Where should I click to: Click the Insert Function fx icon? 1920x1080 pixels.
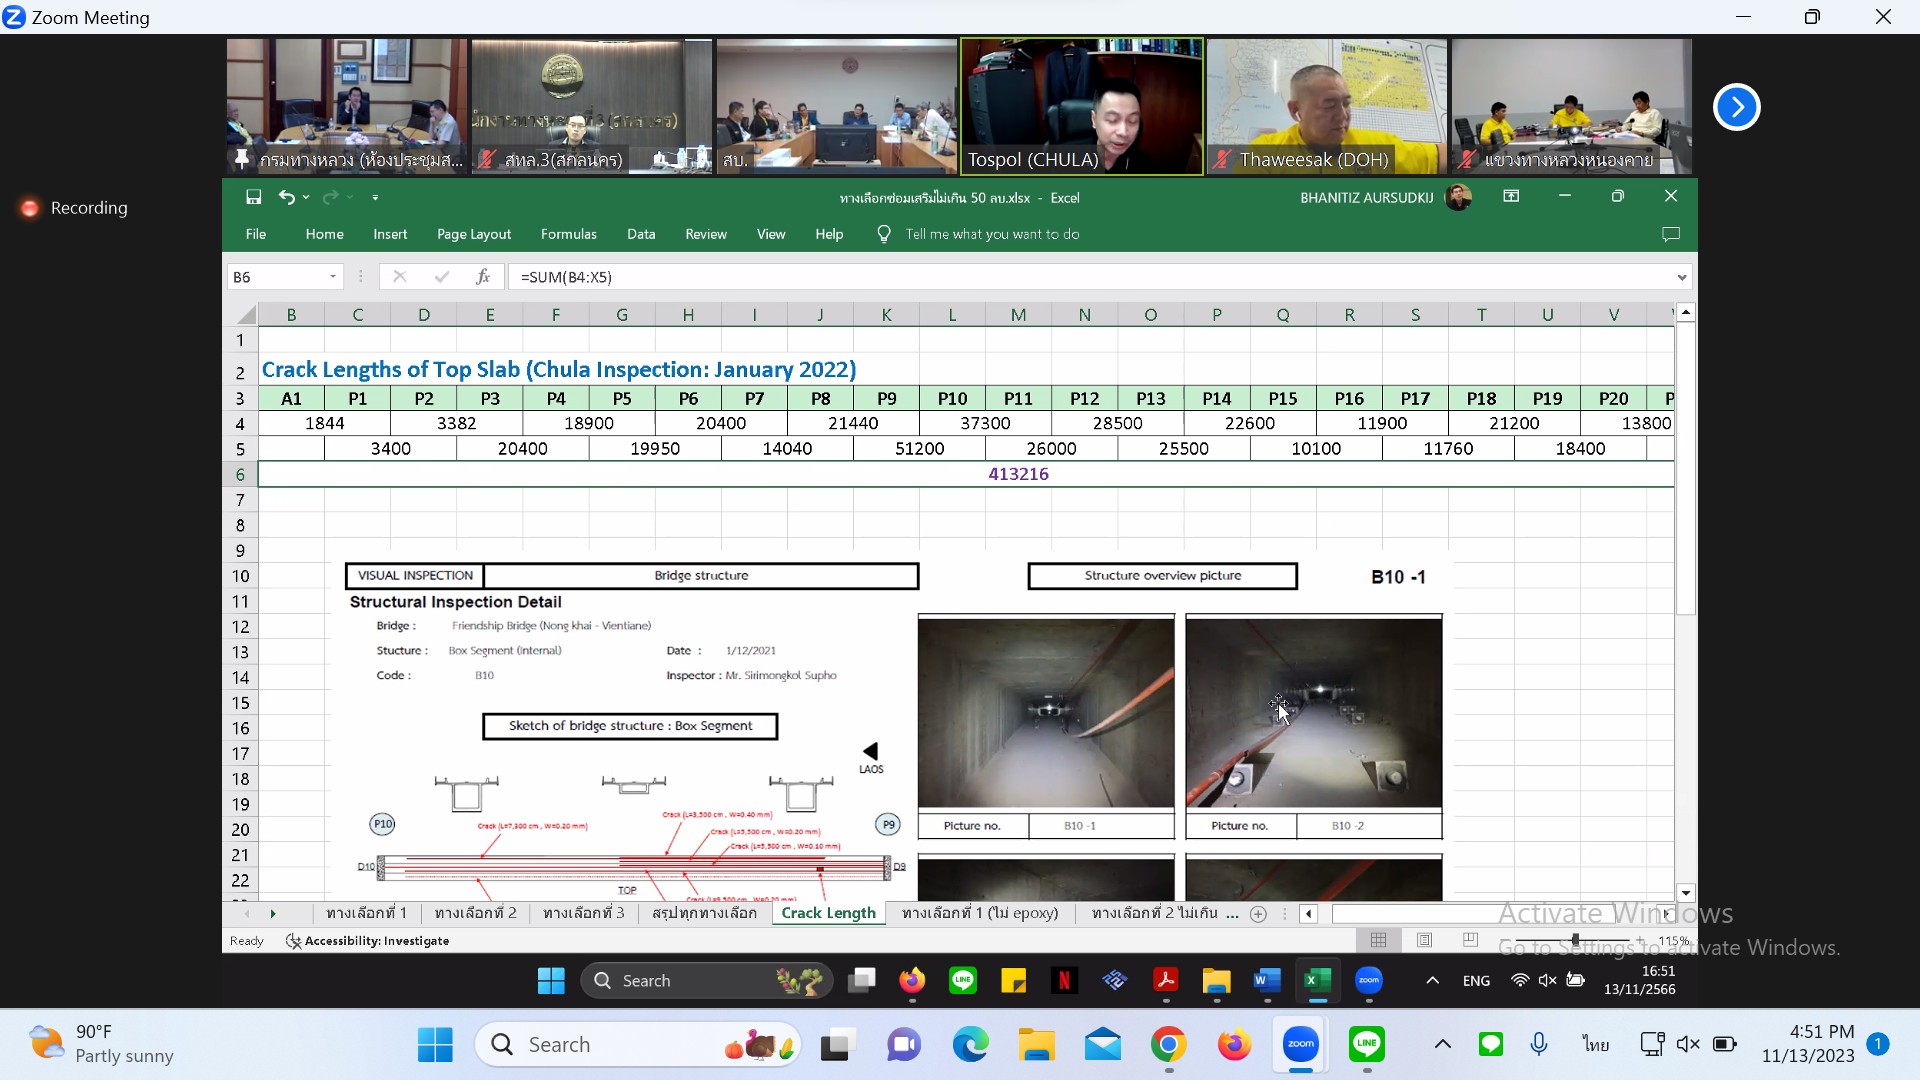coord(483,277)
